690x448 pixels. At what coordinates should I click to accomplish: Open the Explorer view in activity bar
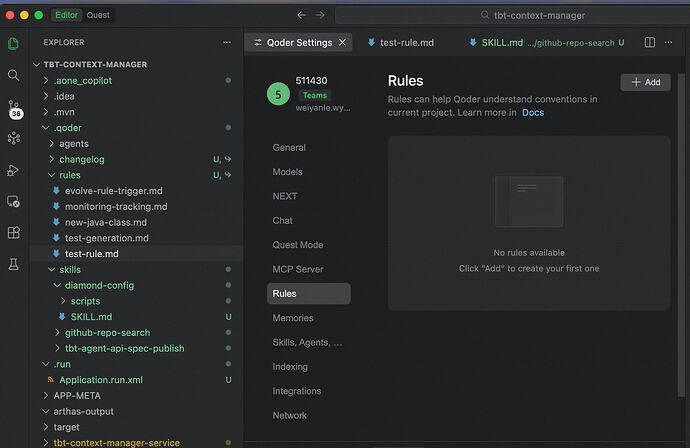(x=14, y=43)
